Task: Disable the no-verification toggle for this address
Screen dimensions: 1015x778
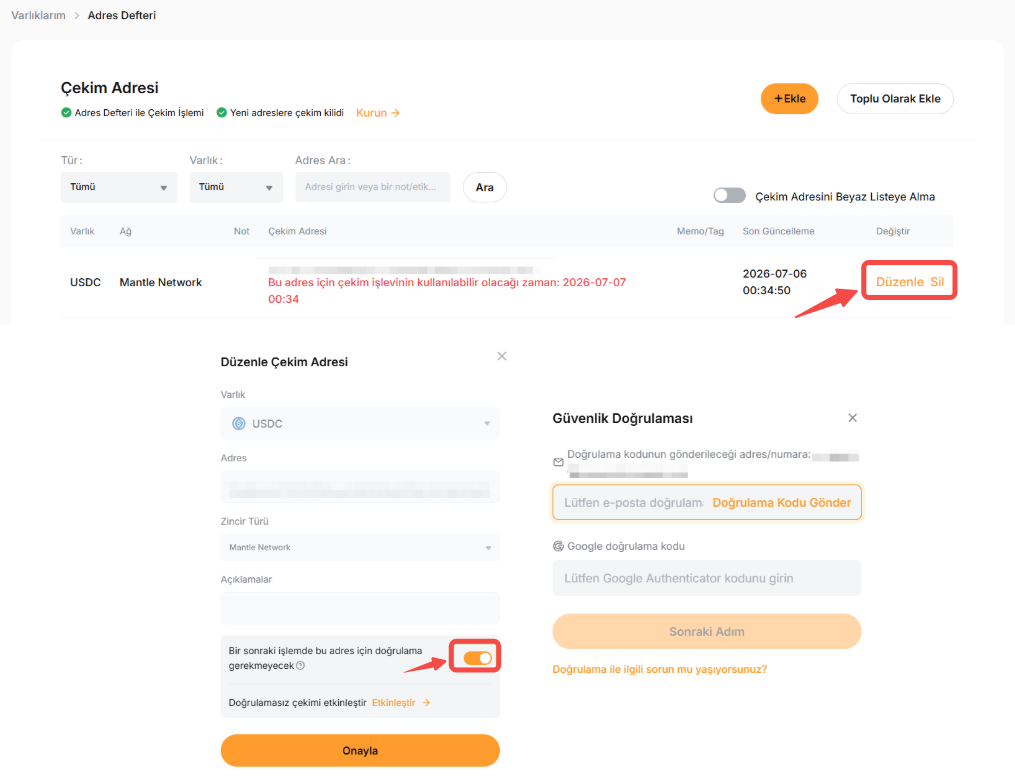Action: (x=478, y=658)
